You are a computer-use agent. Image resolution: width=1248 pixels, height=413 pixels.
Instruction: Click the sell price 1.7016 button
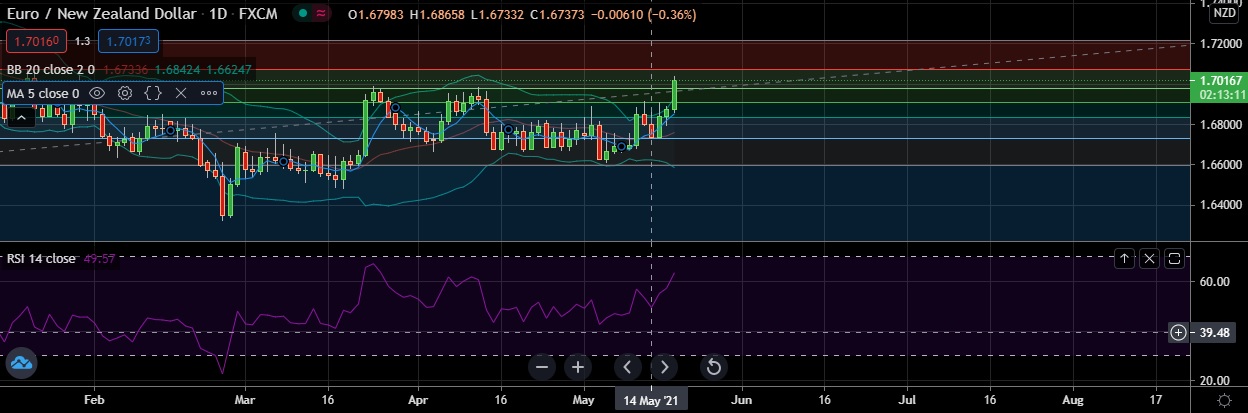click(x=37, y=41)
